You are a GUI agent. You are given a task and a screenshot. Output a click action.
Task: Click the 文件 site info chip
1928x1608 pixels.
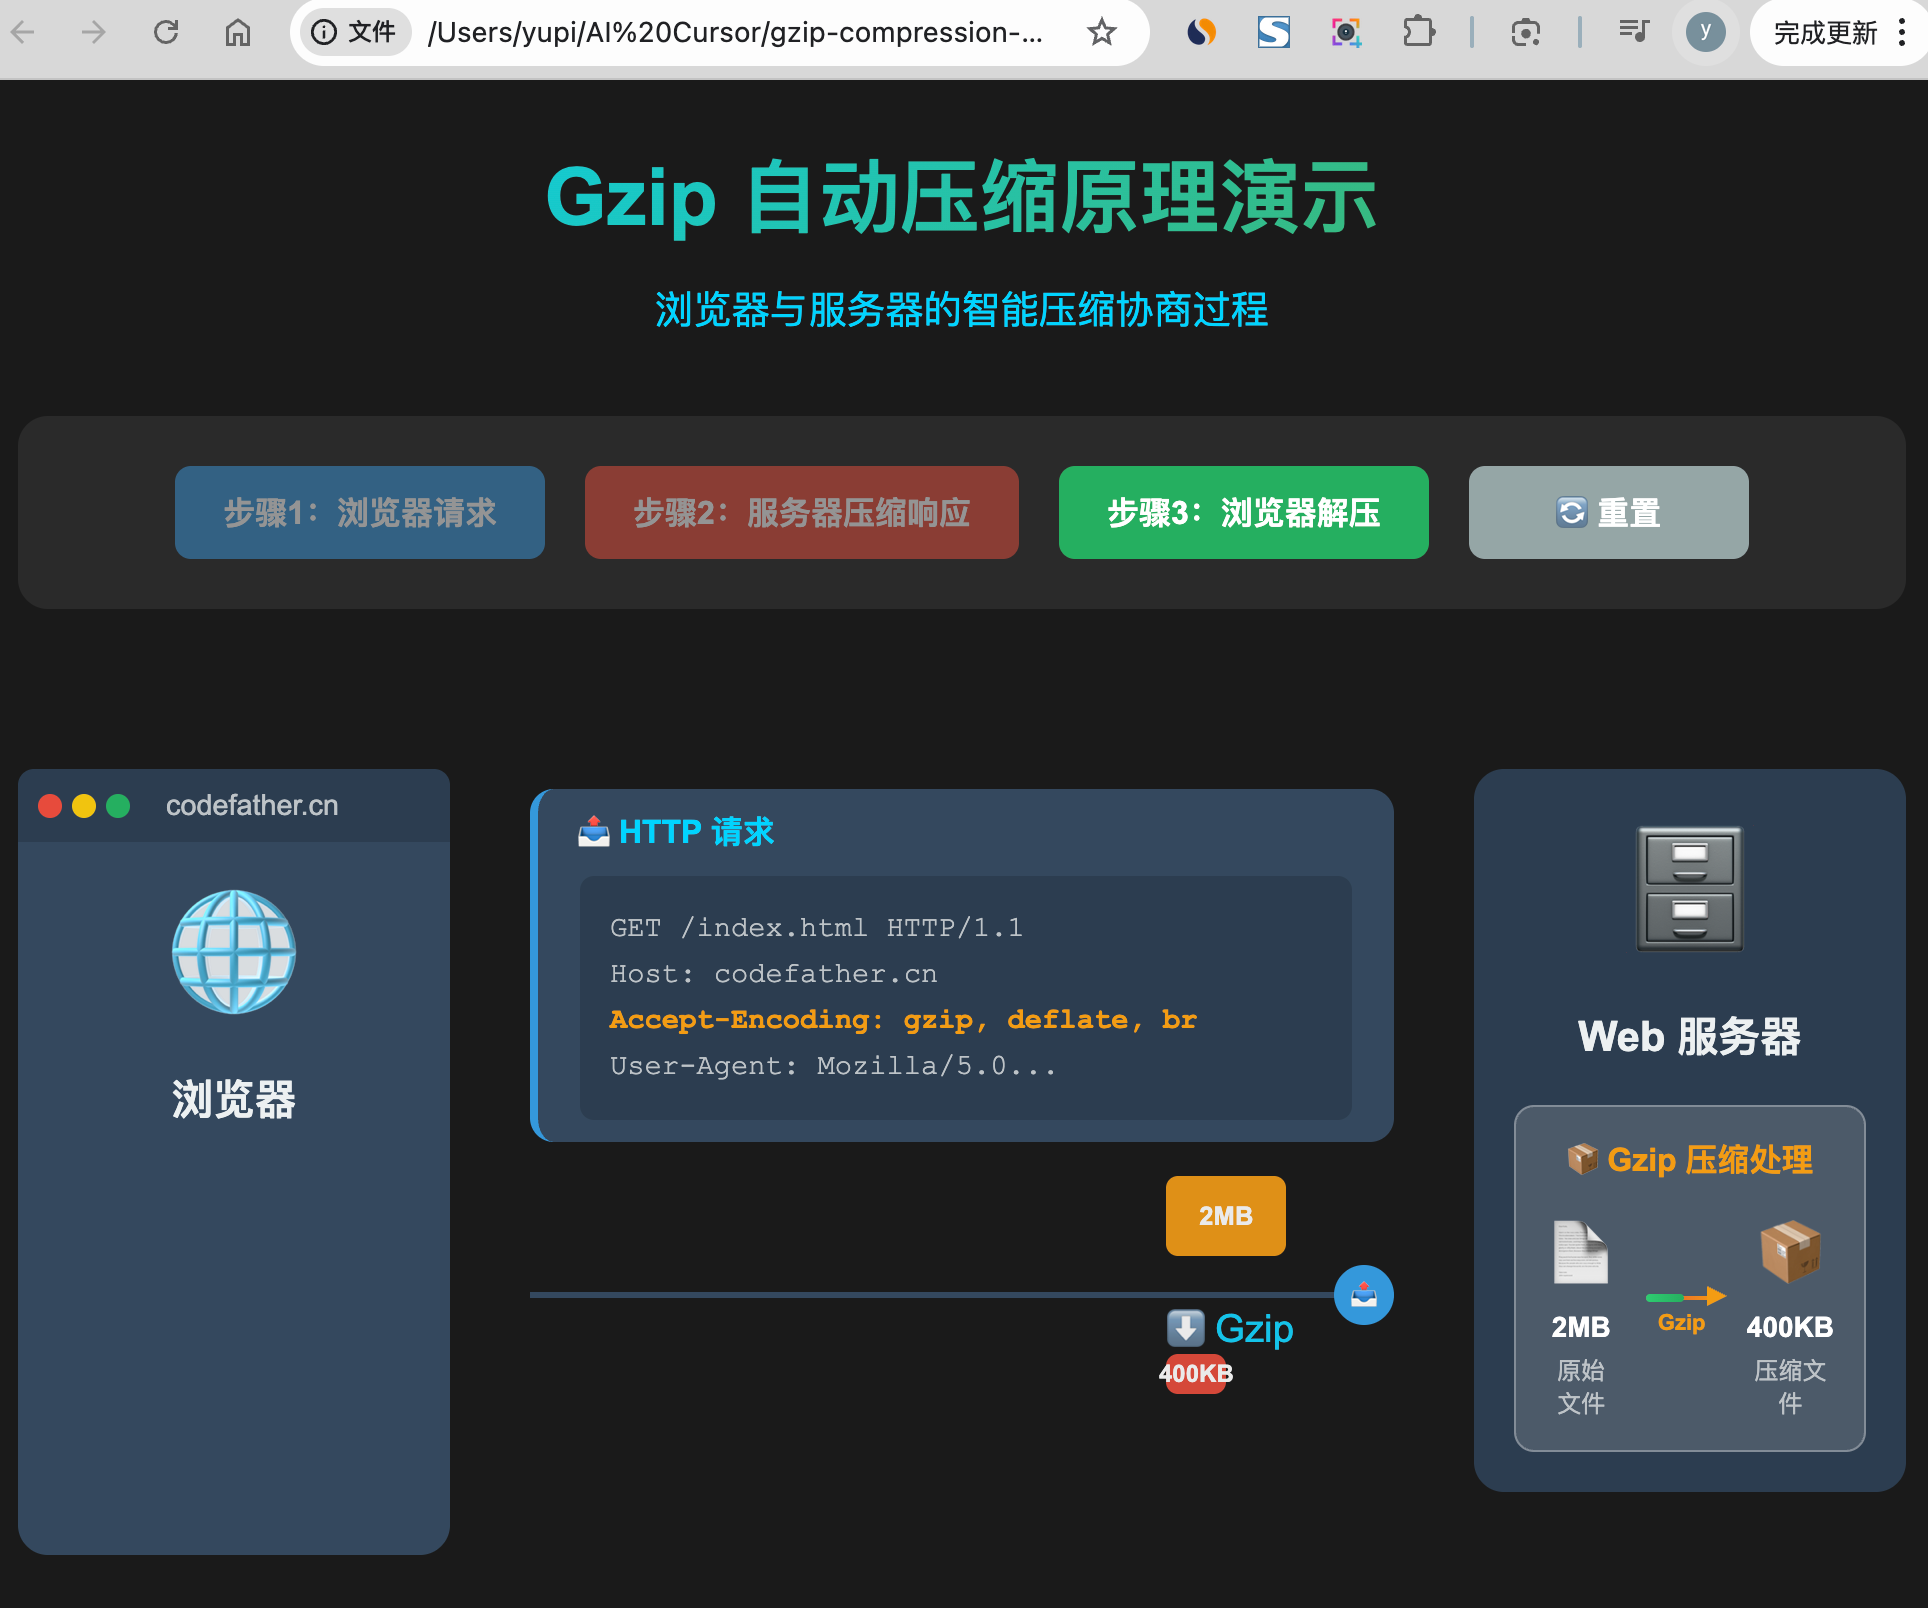[354, 33]
